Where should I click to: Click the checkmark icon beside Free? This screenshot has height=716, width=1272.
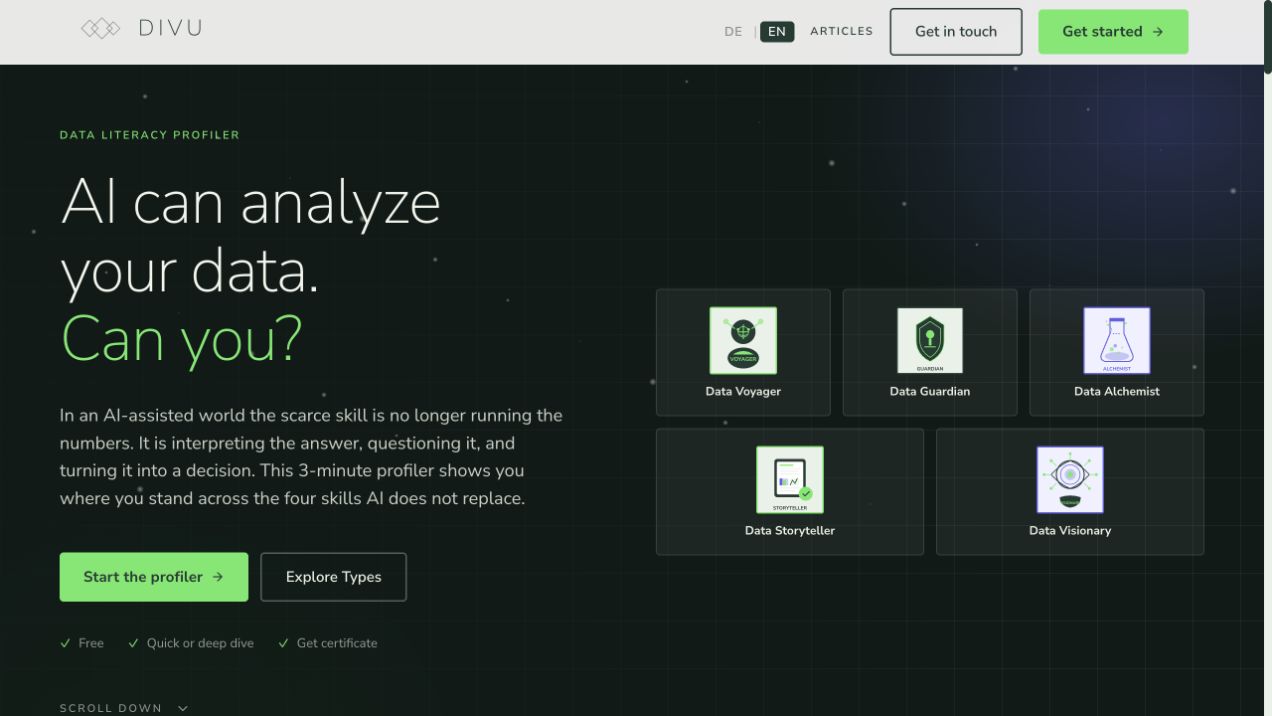(x=65, y=643)
